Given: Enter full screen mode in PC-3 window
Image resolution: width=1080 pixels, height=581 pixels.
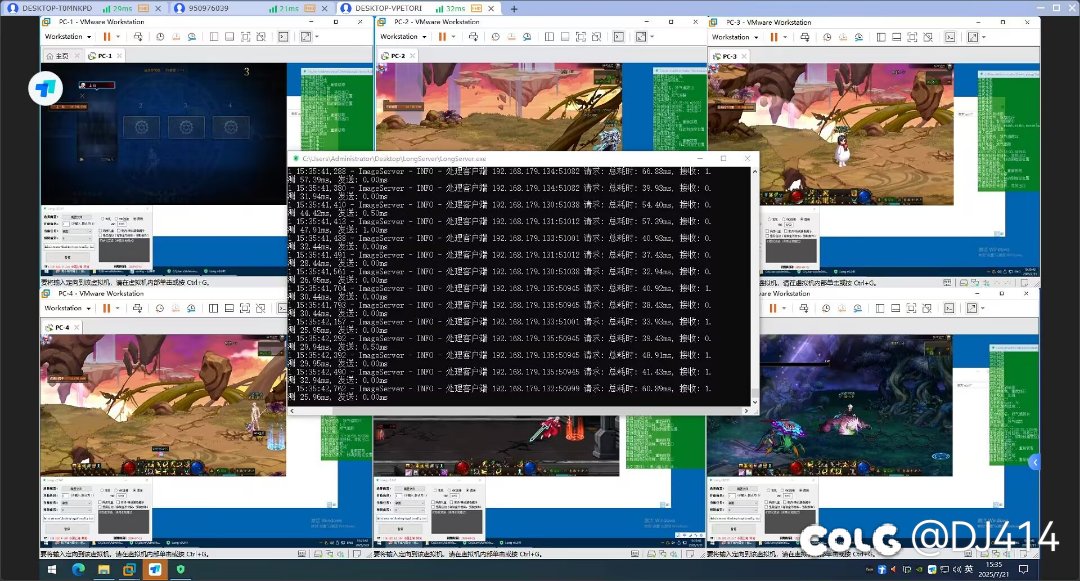Looking at the screenshot, I should click(x=912, y=37).
